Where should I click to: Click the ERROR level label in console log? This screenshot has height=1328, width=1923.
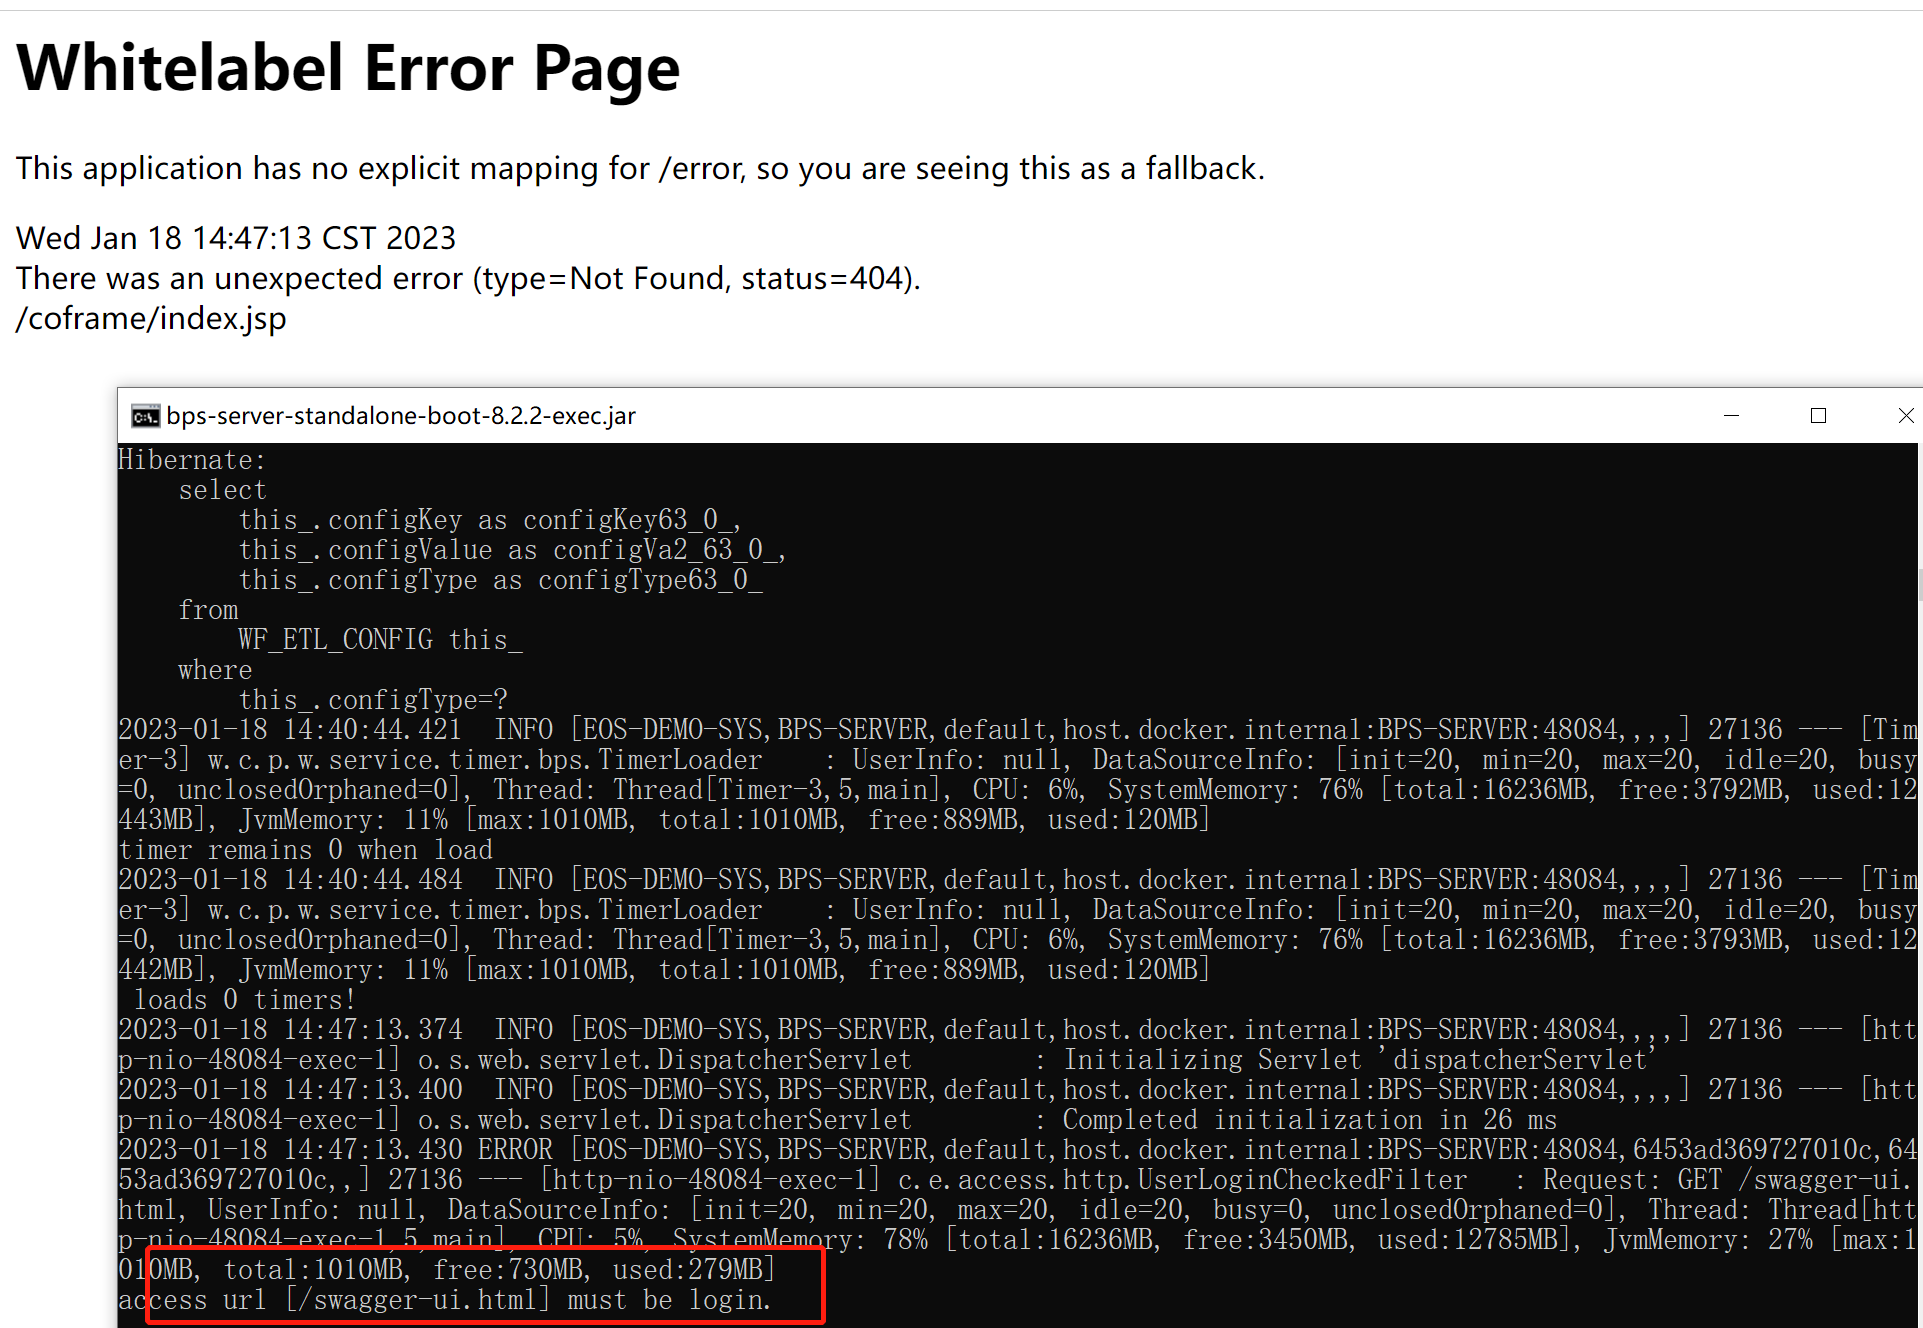pyautogui.click(x=514, y=1150)
